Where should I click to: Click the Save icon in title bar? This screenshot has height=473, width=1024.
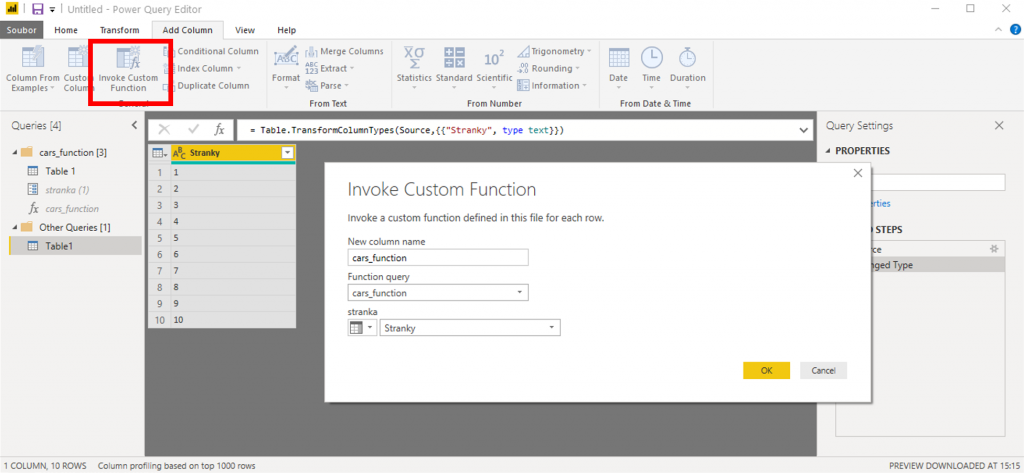pyautogui.click(x=38, y=9)
